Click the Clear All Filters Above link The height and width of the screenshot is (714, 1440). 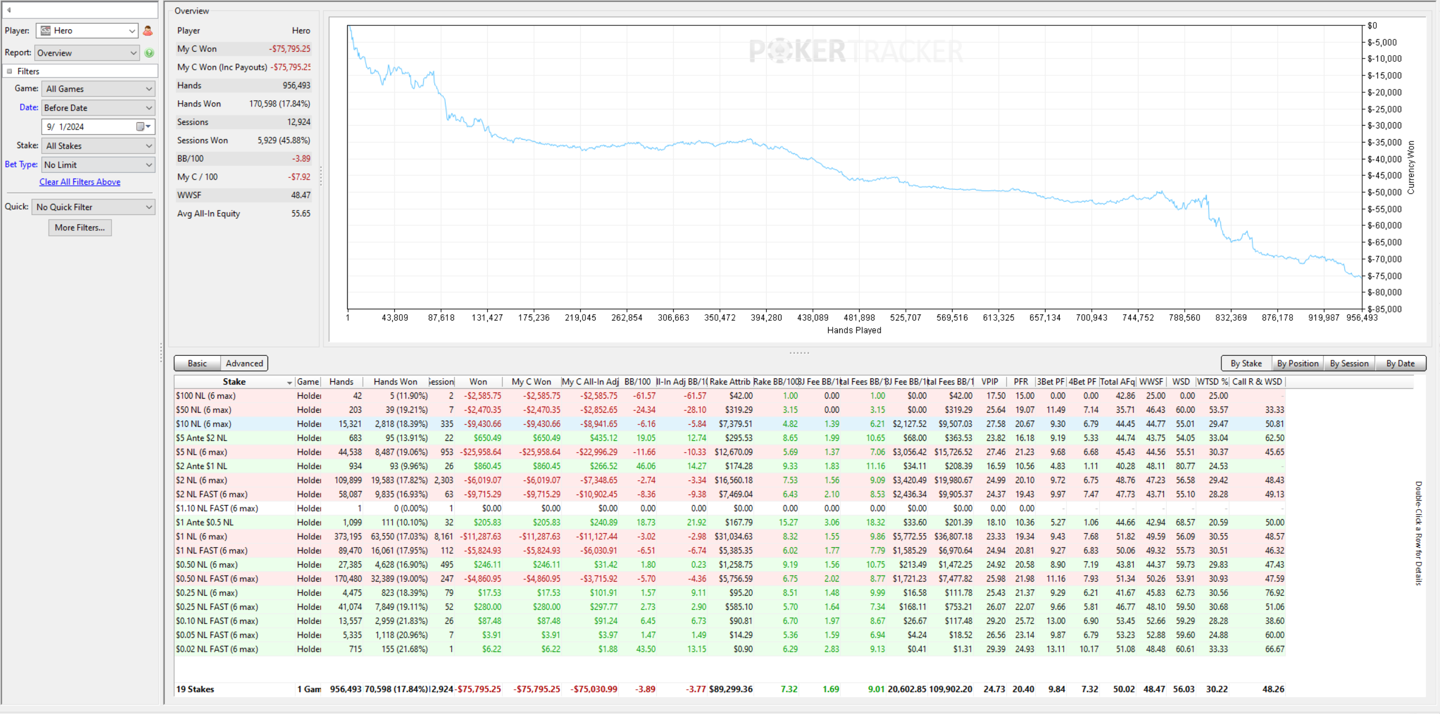click(x=79, y=182)
